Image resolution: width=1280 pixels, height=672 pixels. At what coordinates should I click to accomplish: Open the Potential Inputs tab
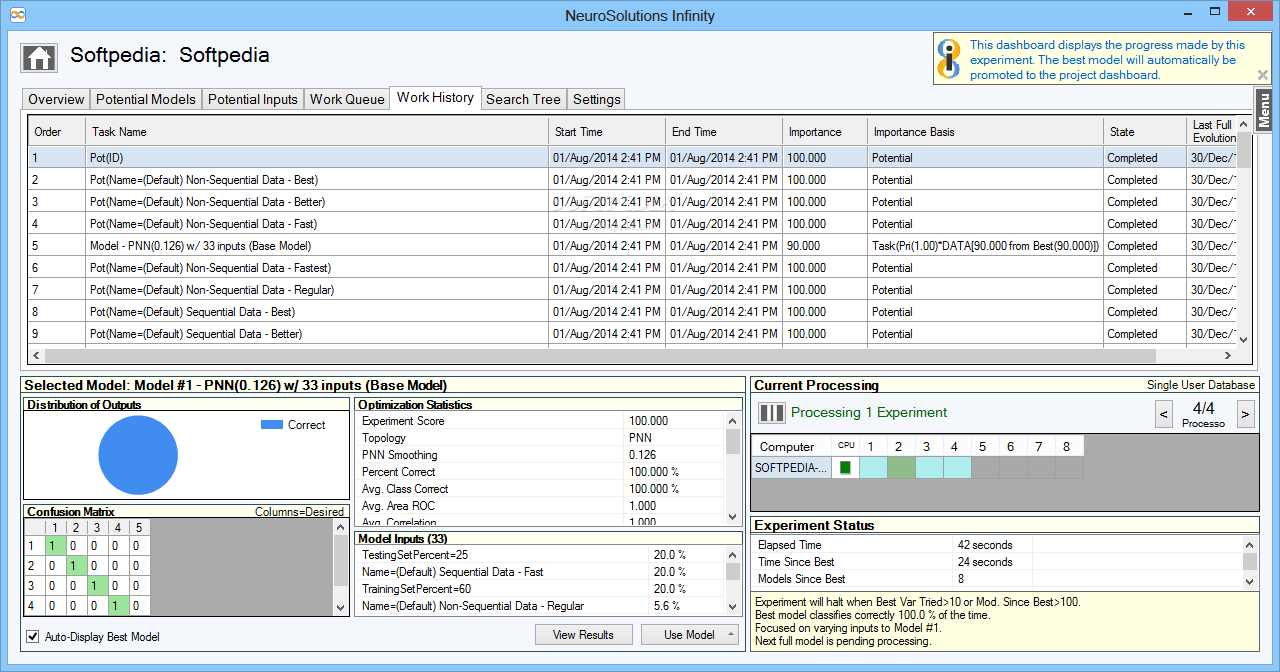[x=253, y=99]
